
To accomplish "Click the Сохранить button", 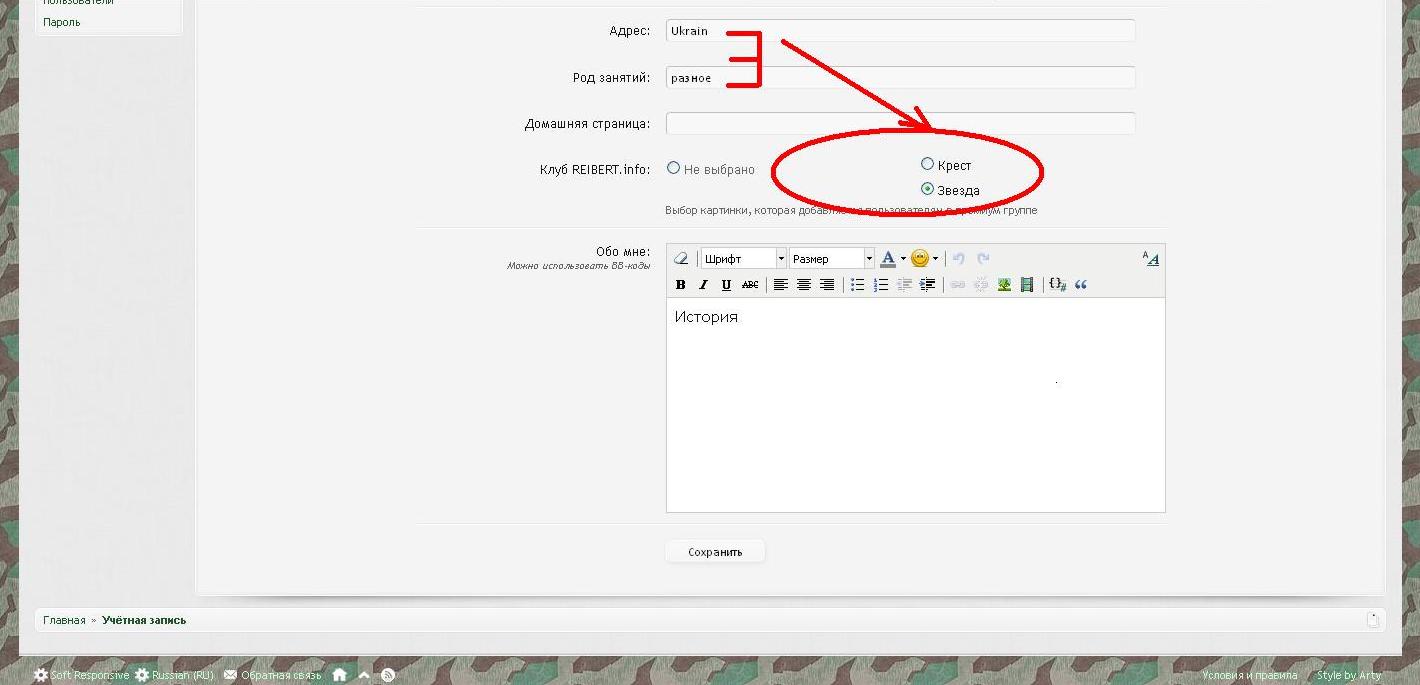I will 715,551.
